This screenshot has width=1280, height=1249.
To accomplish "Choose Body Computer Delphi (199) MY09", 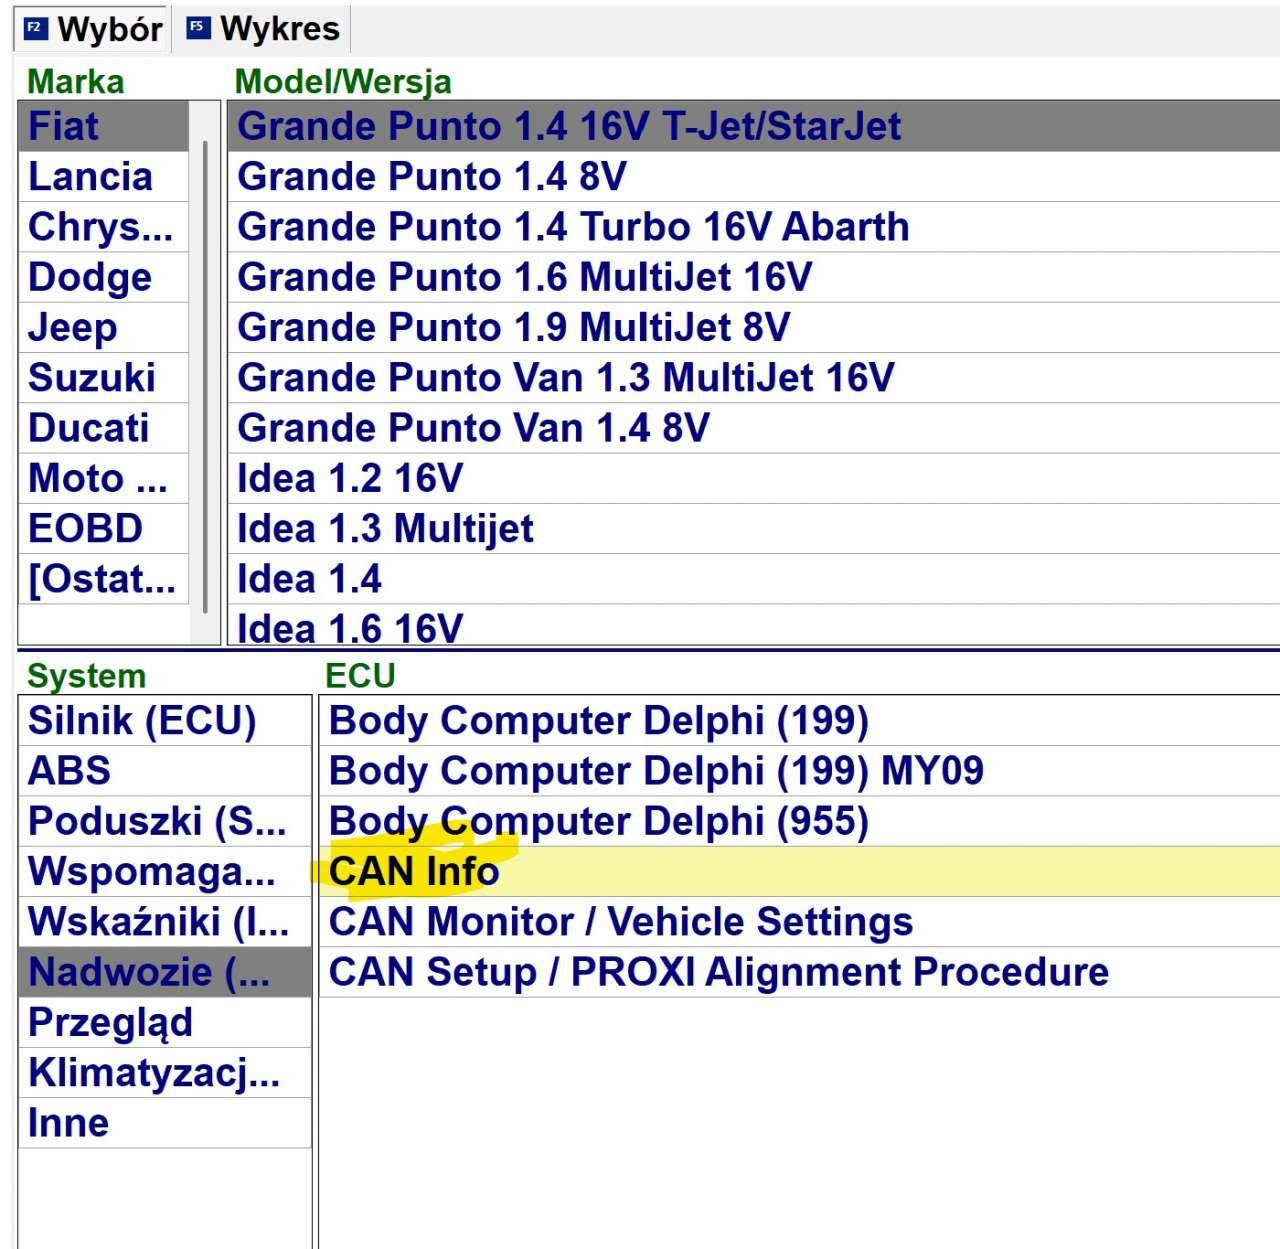I will [656, 771].
